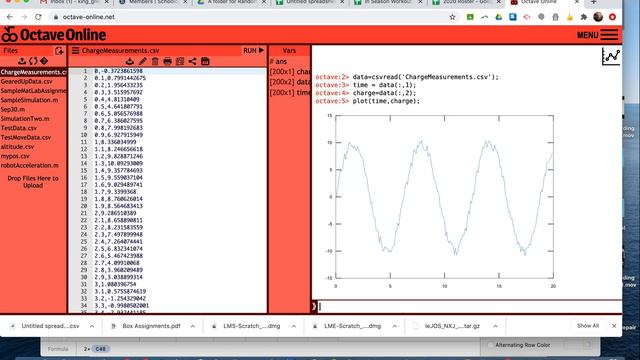Open TestMoveData.csv file
This screenshot has height=360, width=640.
[26, 138]
